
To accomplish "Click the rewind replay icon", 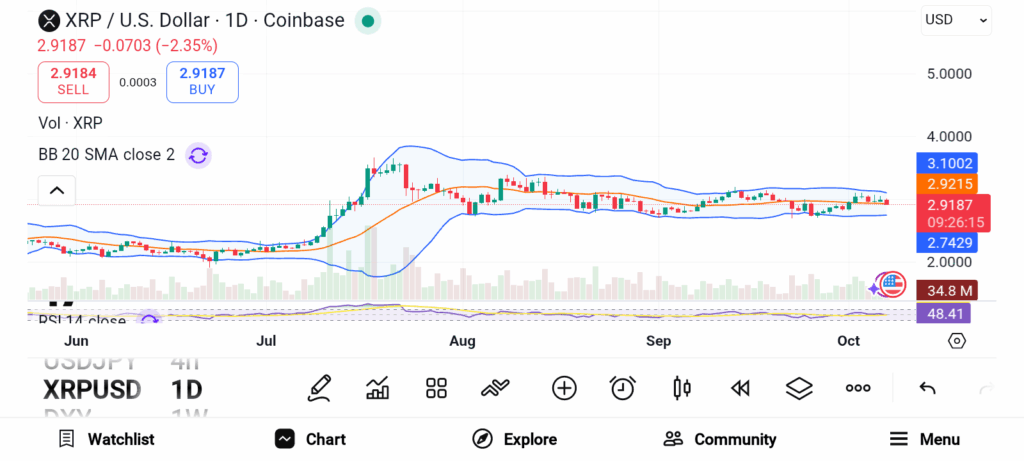I will pyautogui.click(x=740, y=388).
